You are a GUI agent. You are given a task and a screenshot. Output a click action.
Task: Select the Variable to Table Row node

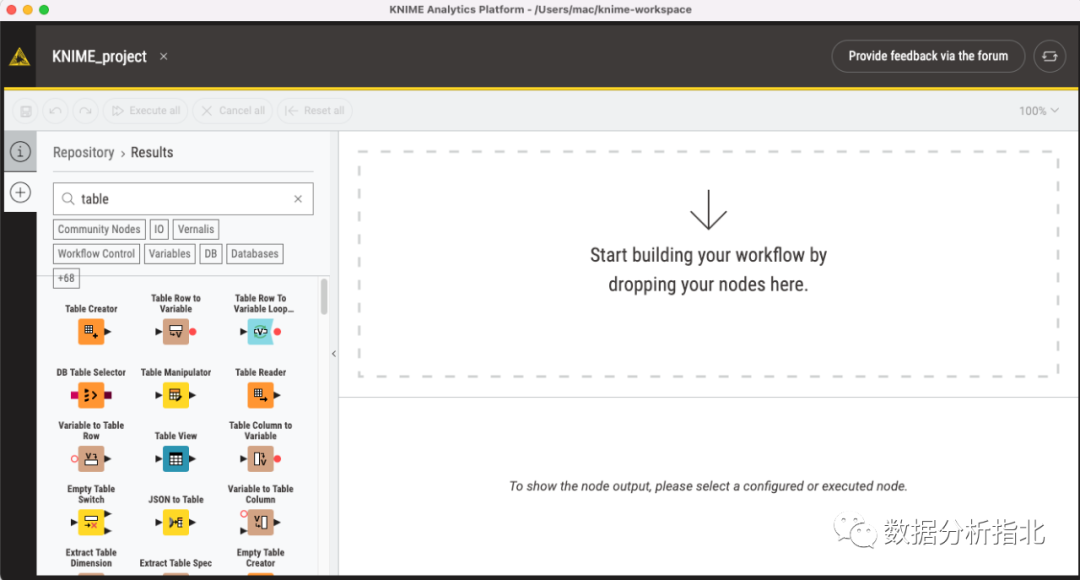tap(91, 459)
